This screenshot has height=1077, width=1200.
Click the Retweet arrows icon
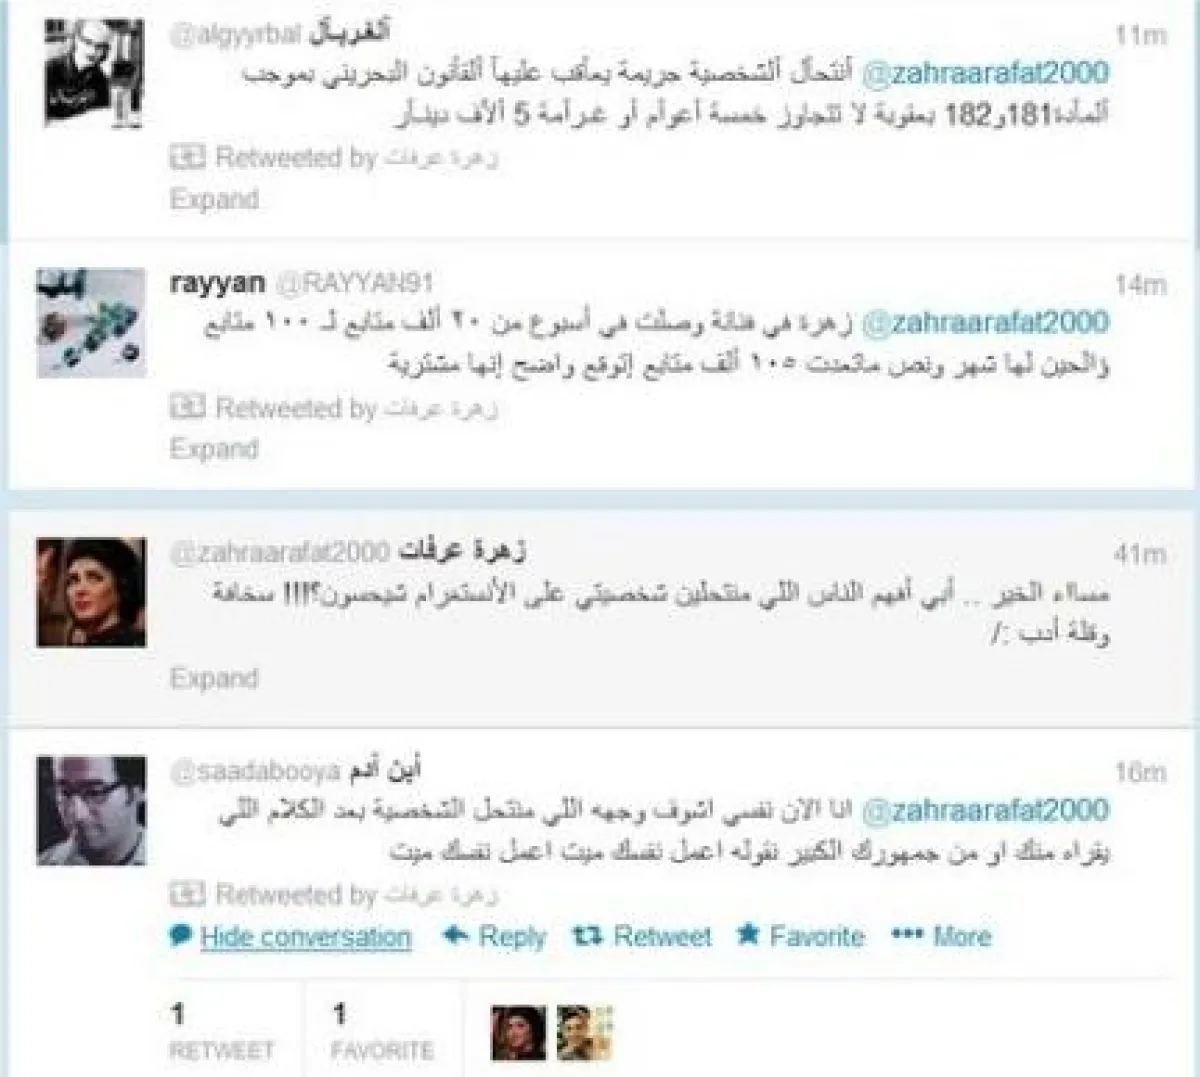[x=587, y=935]
